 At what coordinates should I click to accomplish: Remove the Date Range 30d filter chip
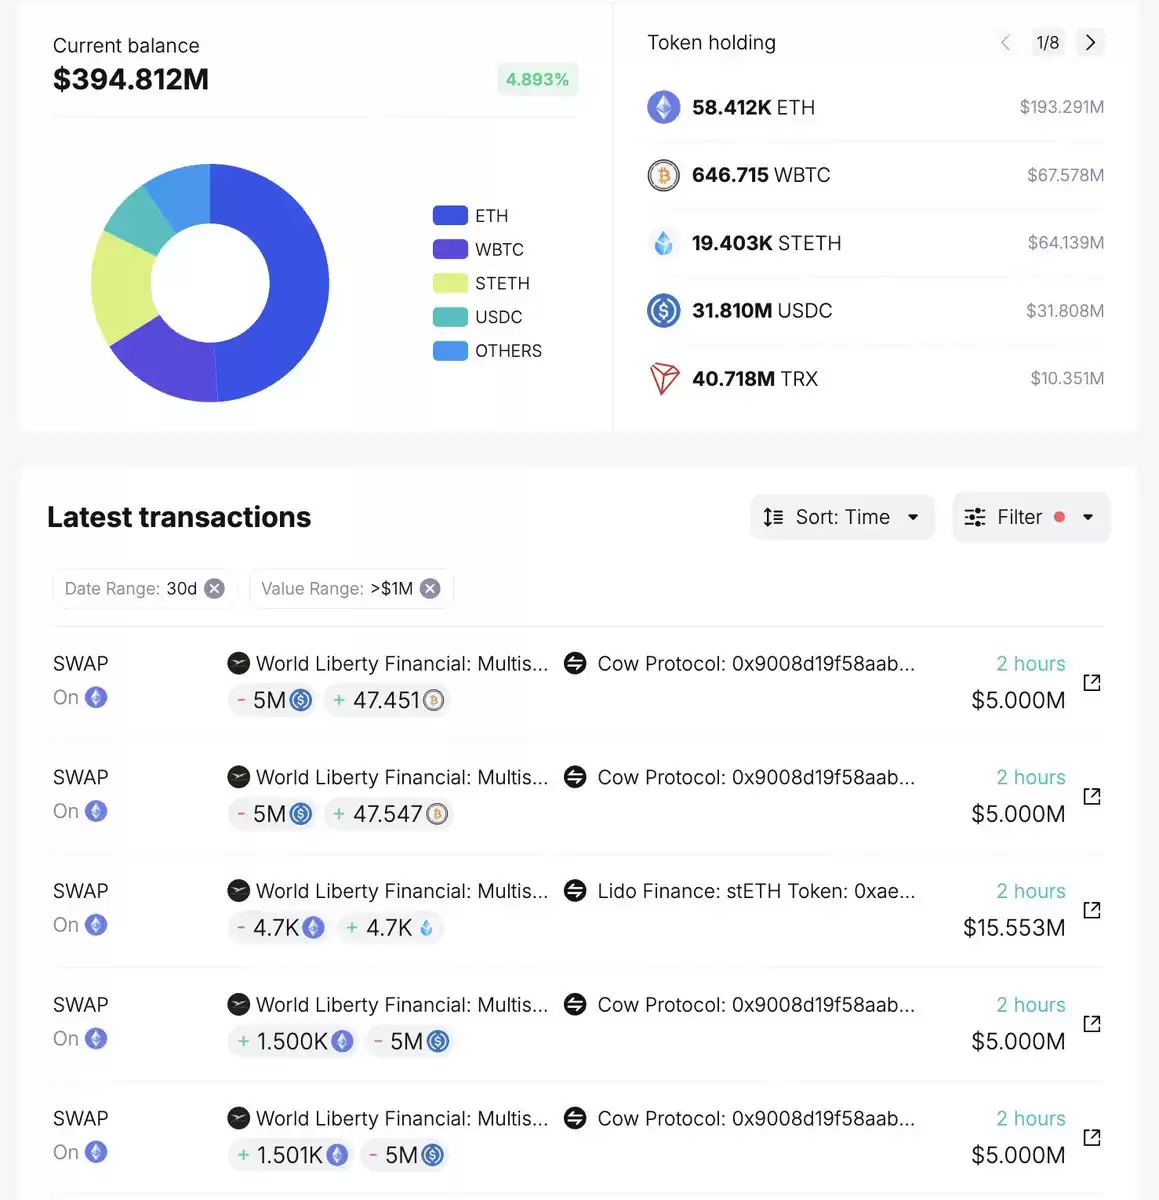point(214,589)
